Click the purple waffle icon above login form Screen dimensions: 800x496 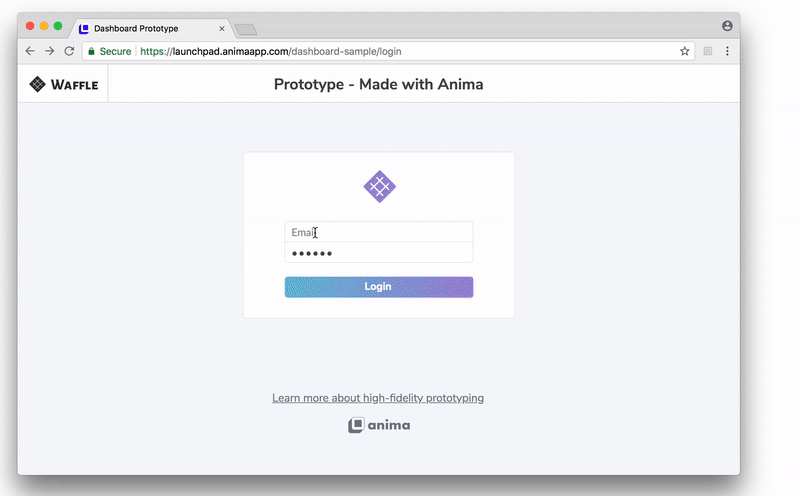(x=379, y=186)
